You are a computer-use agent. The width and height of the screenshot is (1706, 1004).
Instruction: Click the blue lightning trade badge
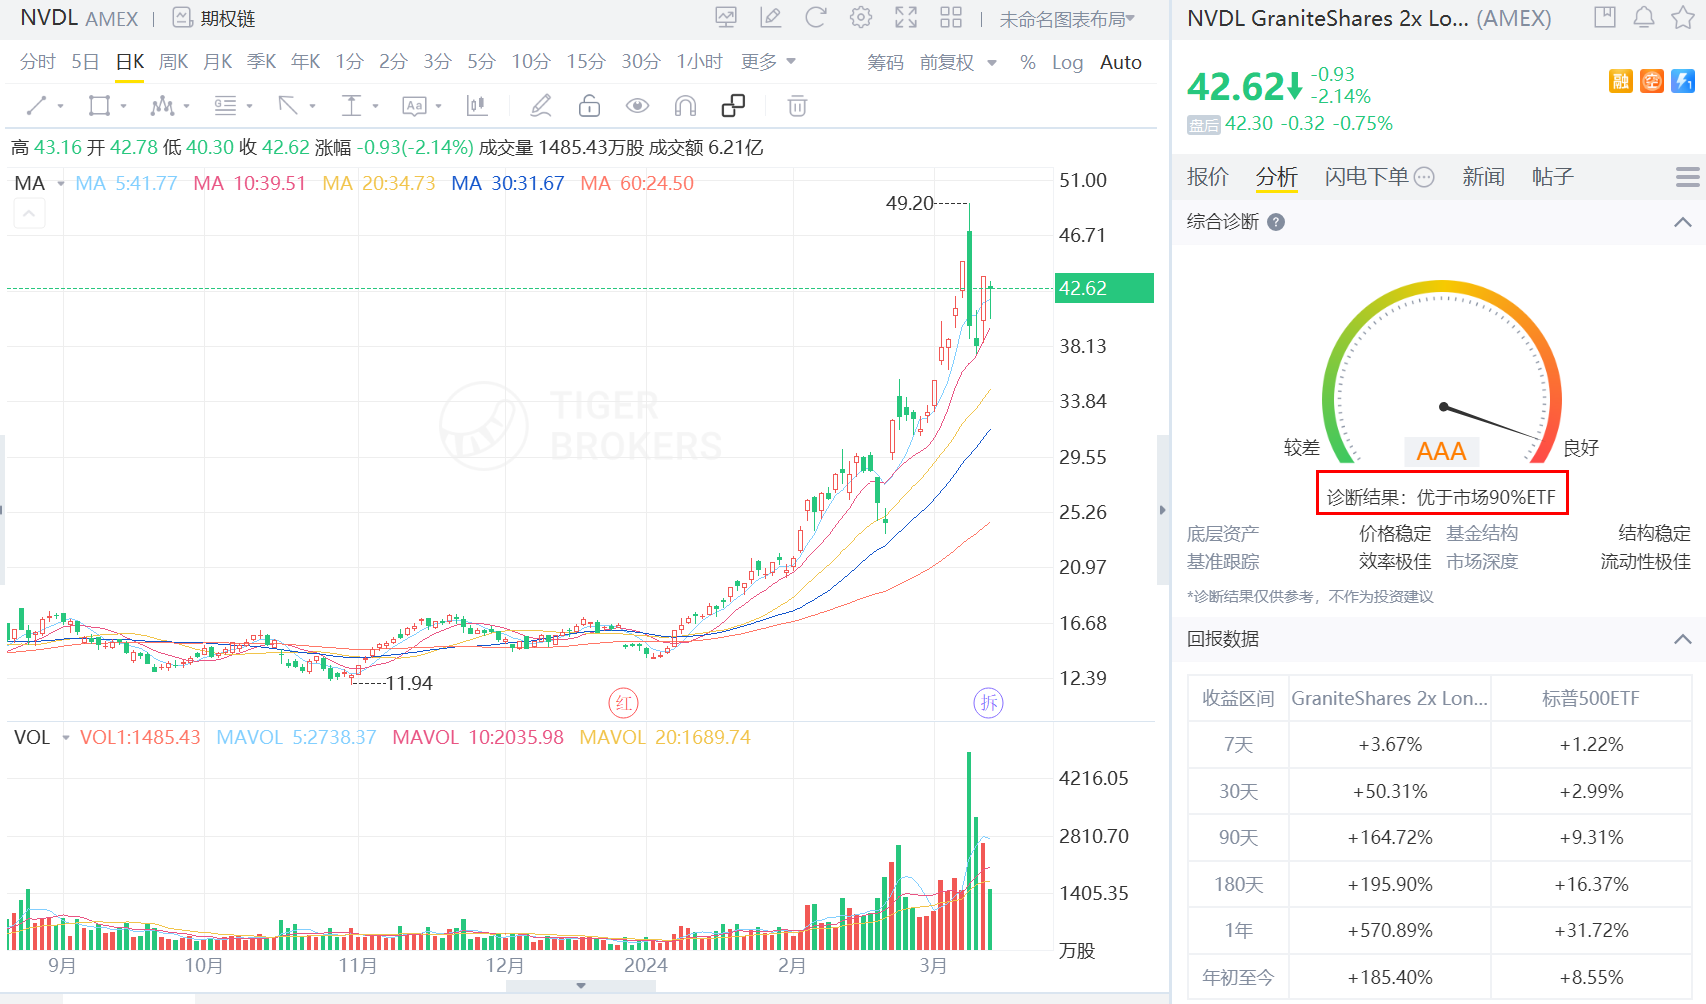(1683, 81)
